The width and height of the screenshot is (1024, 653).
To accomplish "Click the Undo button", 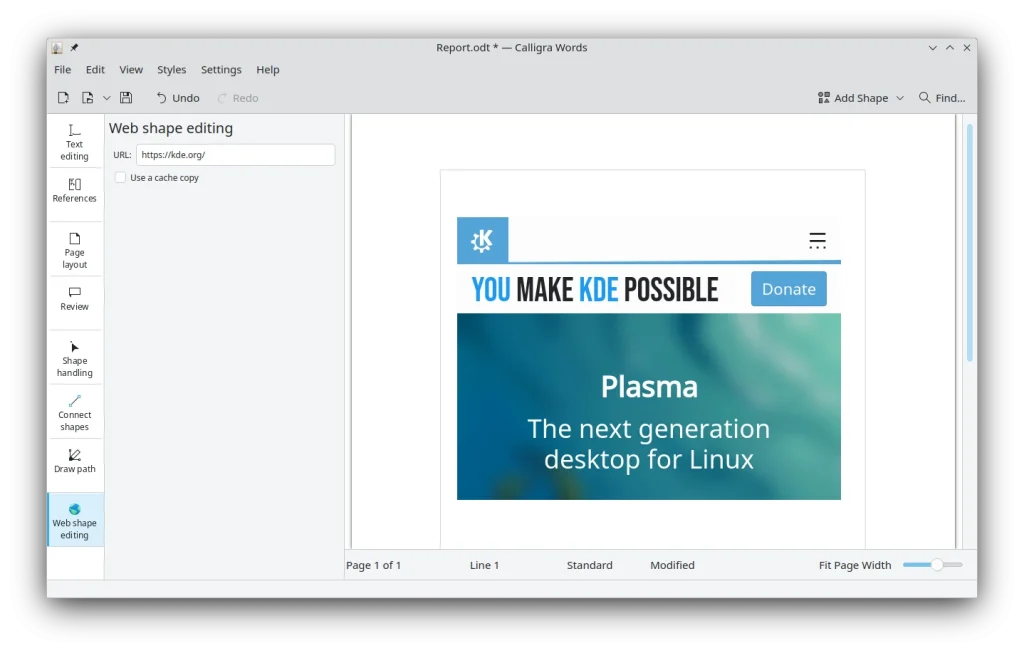I will [x=178, y=98].
